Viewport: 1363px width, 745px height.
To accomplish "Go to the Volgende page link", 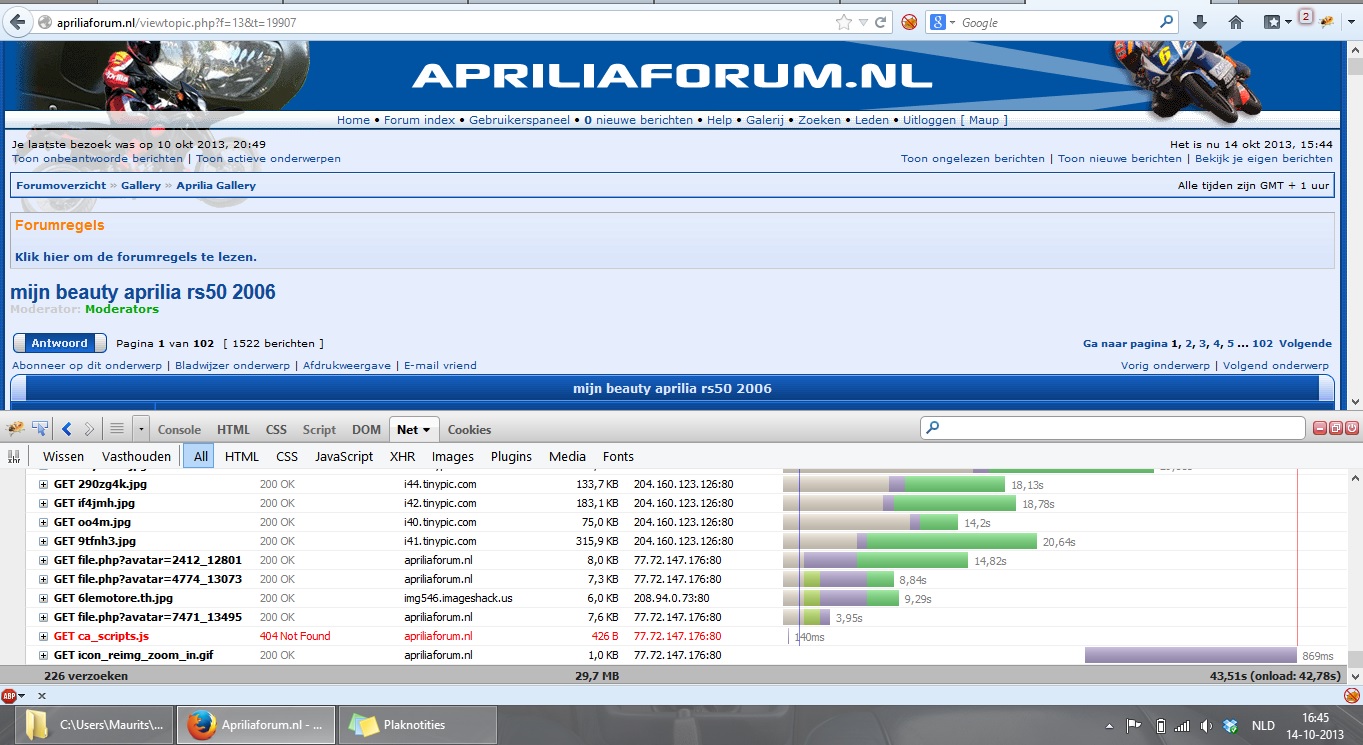I will click(x=1305, y=343).
